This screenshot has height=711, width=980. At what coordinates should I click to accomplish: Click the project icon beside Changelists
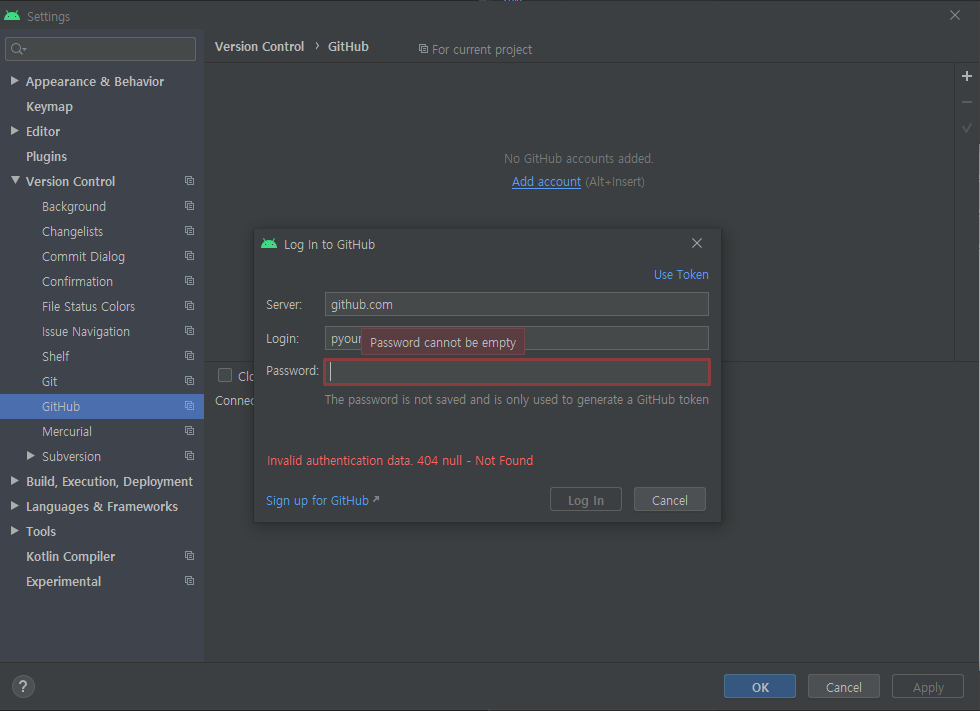(189, 231)
